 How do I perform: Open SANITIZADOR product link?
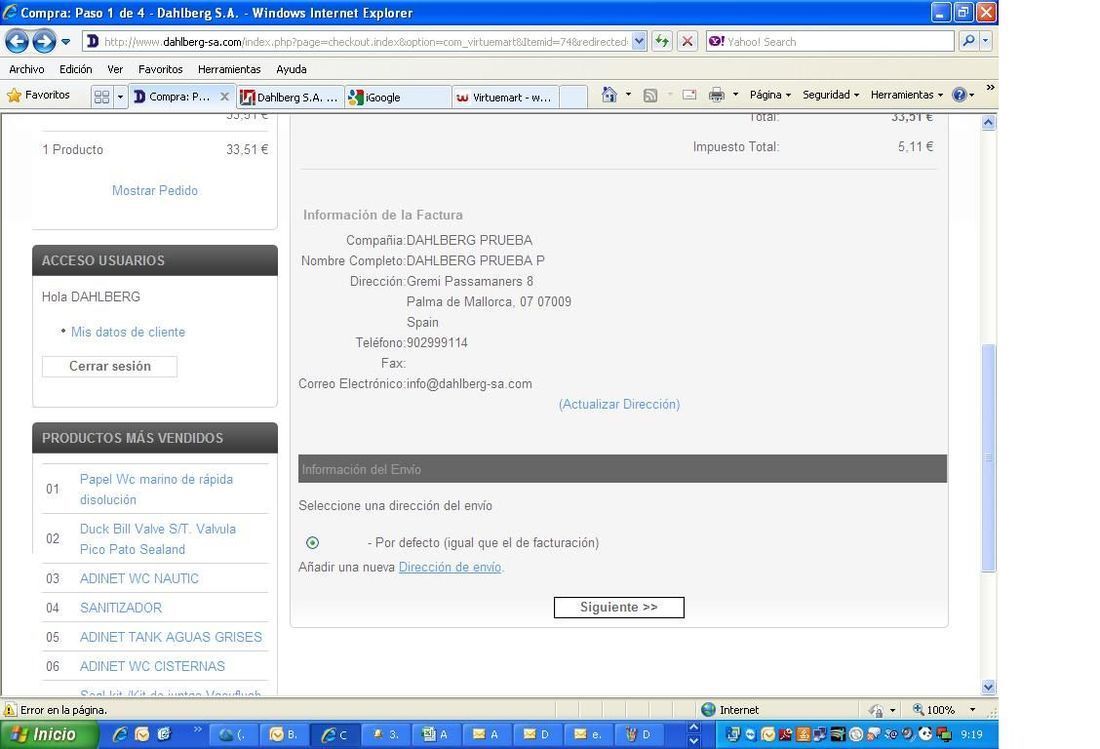[121, 608]
